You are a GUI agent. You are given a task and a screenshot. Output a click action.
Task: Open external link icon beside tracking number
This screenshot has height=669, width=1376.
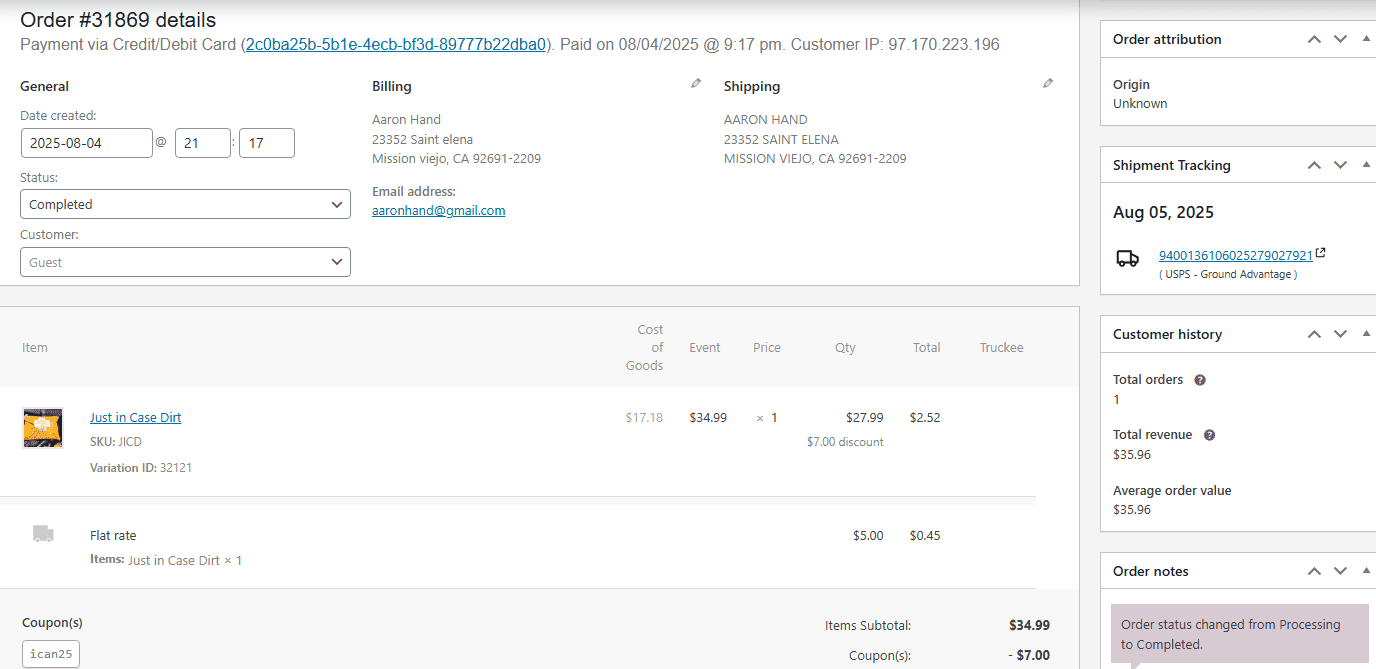[x=1321, y=254]
